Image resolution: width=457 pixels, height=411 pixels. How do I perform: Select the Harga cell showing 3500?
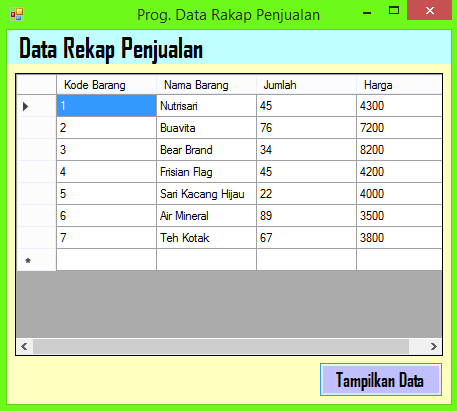pyautogui.click(x=399, y=216)
